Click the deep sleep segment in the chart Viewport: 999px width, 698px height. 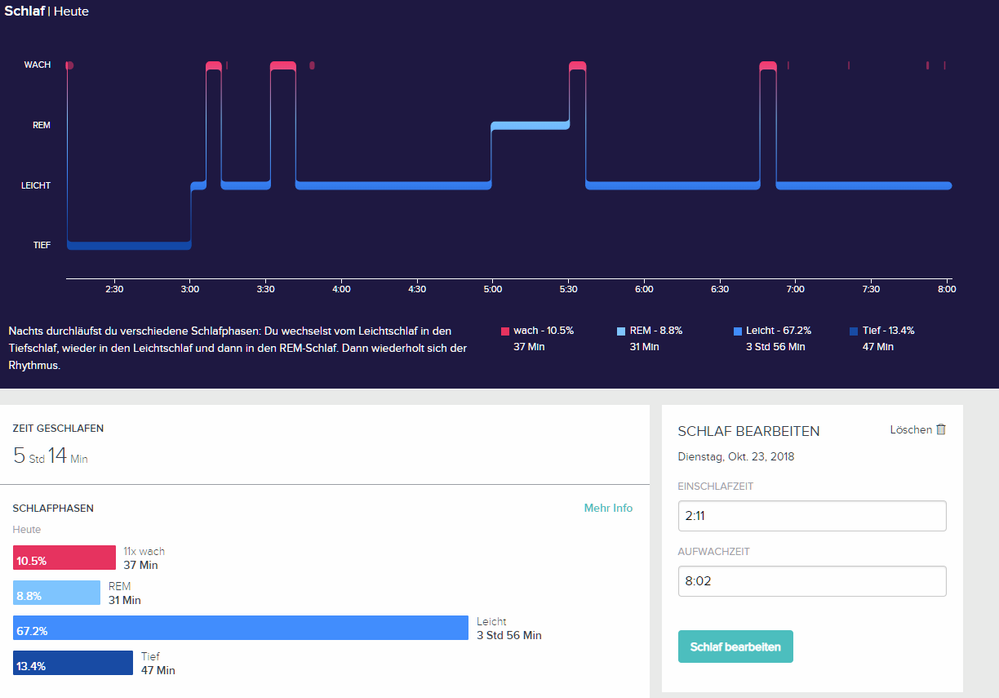129,245
